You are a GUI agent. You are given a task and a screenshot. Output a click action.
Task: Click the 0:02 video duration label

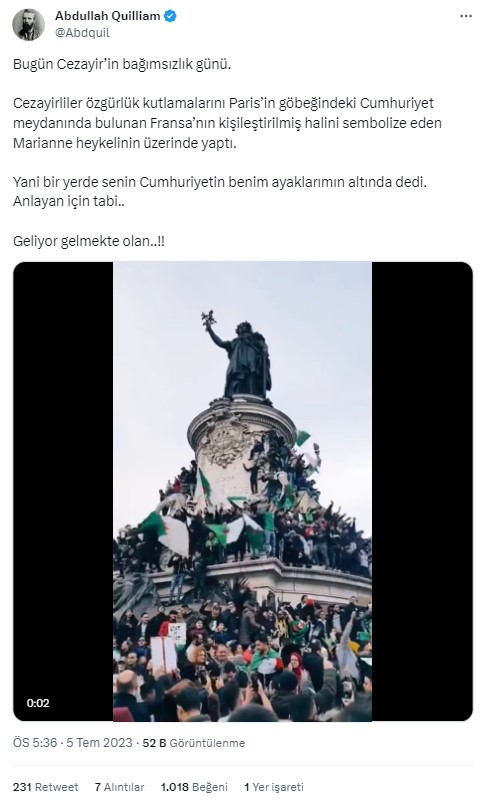pos(38,703)
